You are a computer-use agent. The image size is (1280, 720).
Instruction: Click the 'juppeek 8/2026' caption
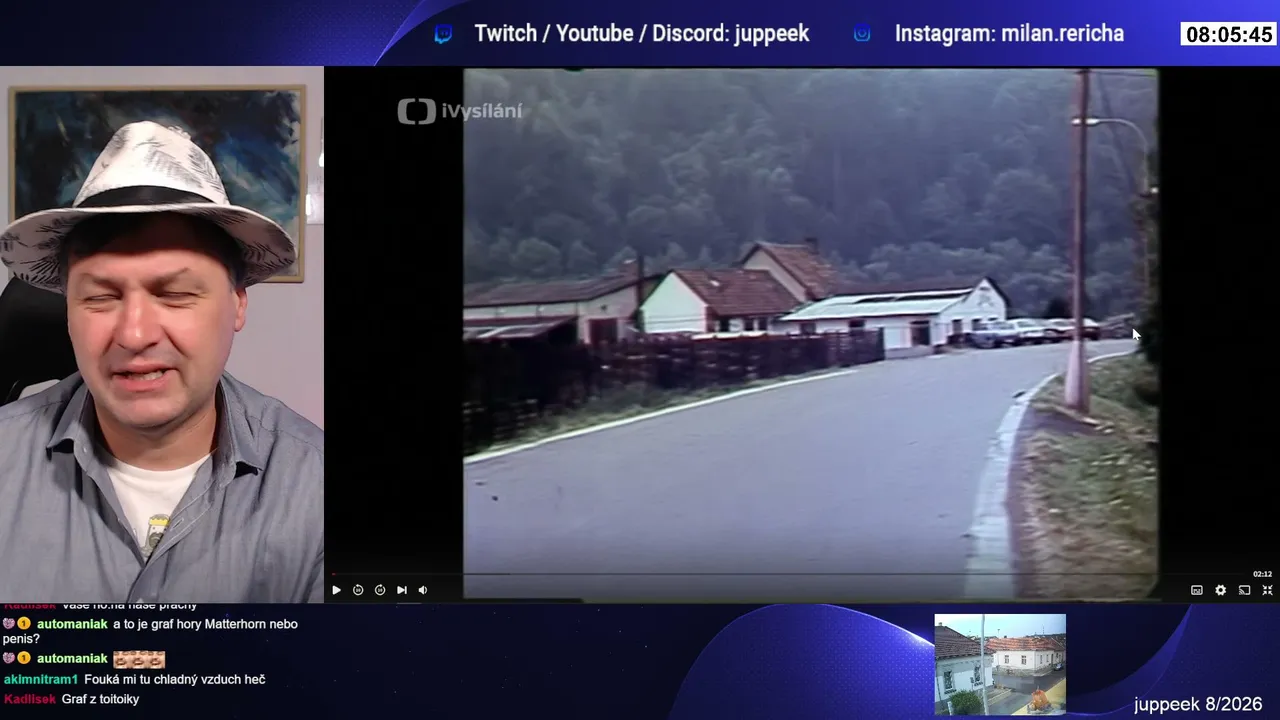pos(1198,705)
